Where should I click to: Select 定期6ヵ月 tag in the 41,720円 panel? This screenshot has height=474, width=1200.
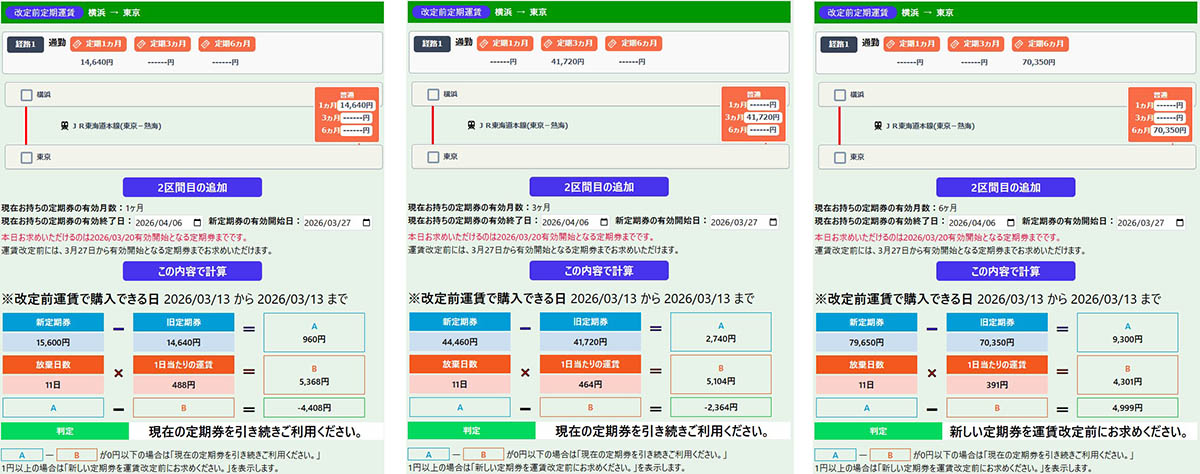(635, 44)
